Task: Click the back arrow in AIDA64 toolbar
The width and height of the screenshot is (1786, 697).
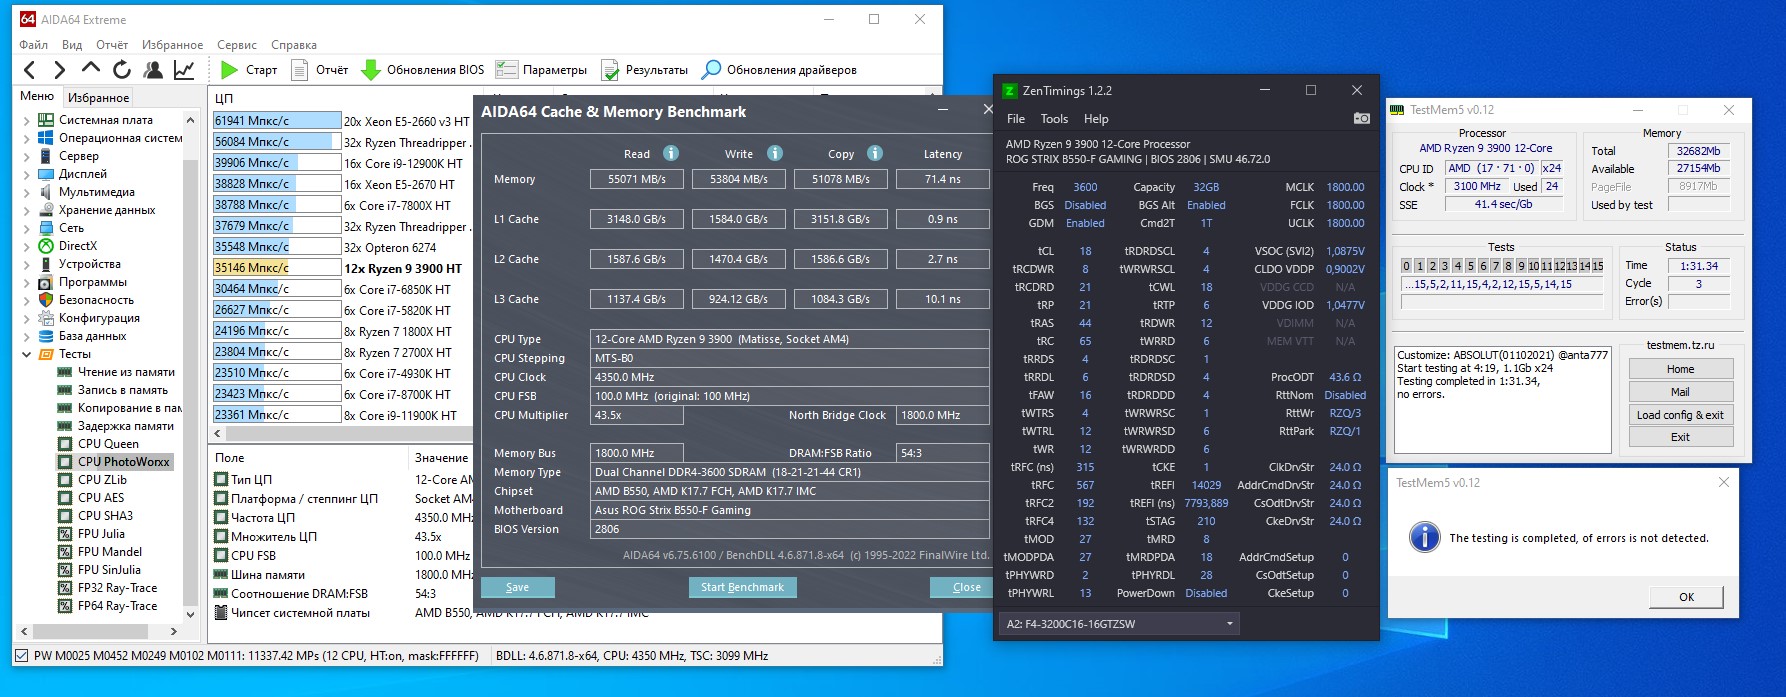Action: pos(30,69)
